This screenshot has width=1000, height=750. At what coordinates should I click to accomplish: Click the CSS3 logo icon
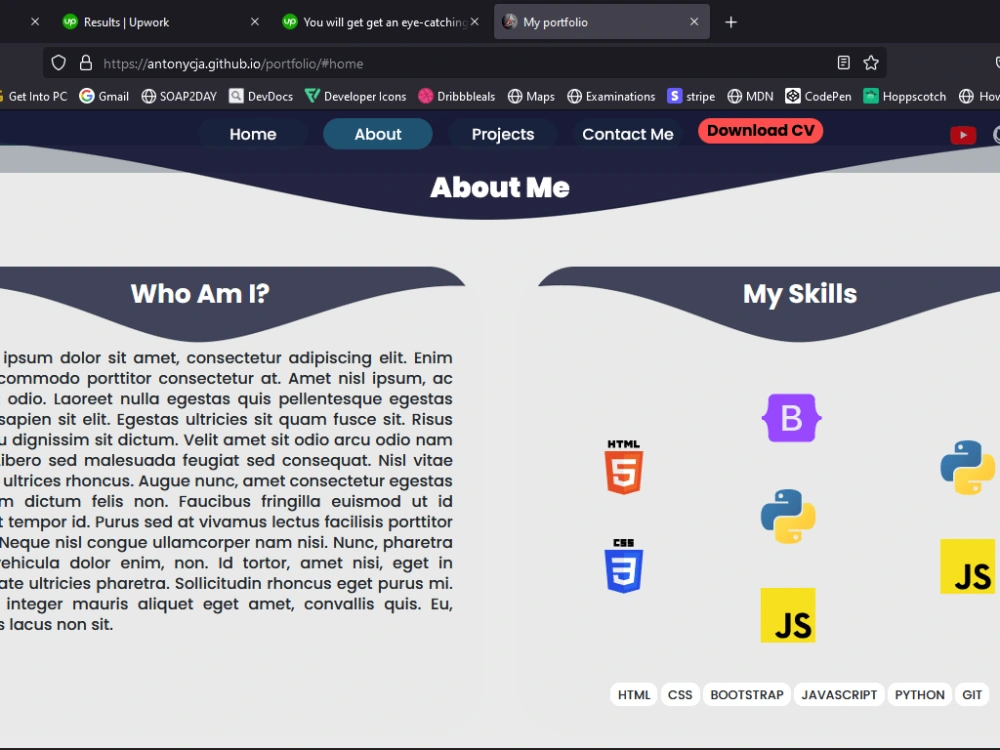pos(623,566)
